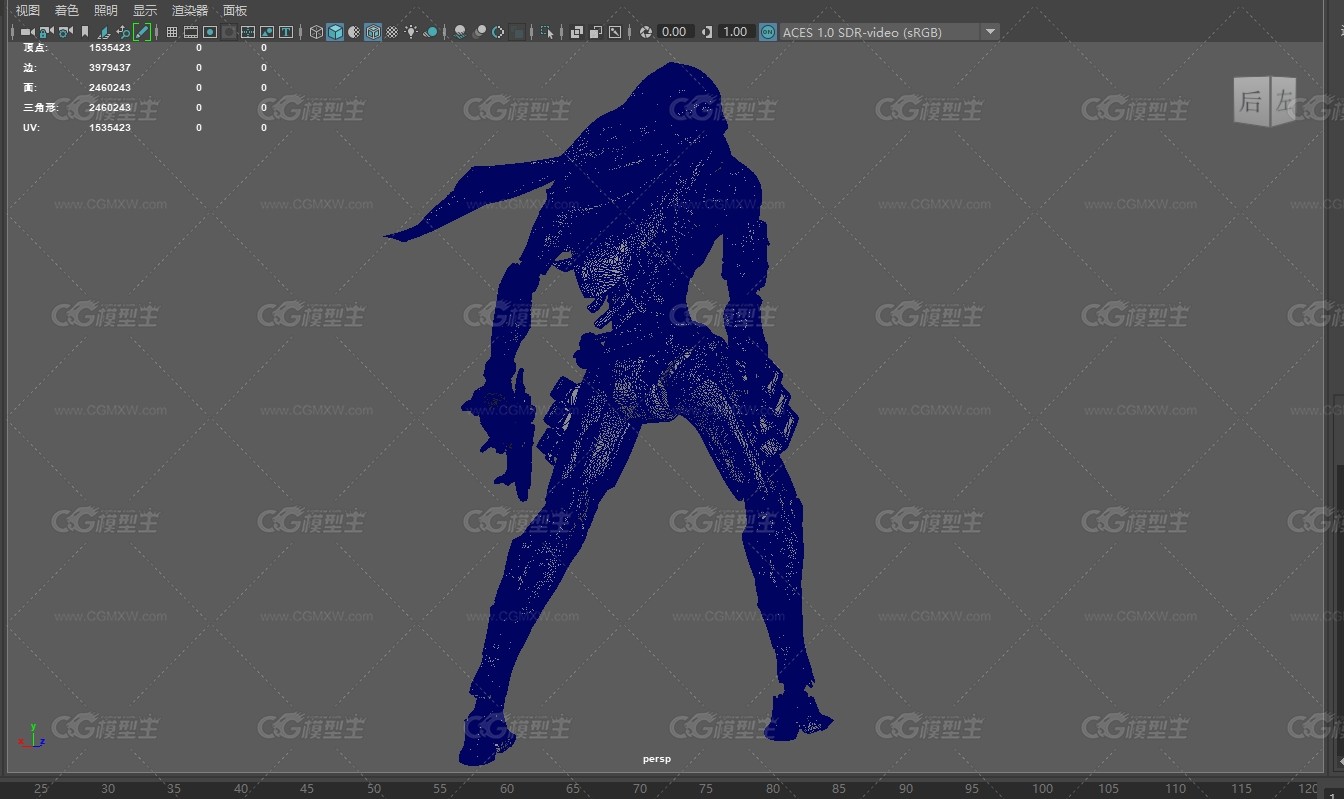This screenshot has width=1344, height=799.
Task: Toggle the View Transform ON button
Action: (767, 32)
